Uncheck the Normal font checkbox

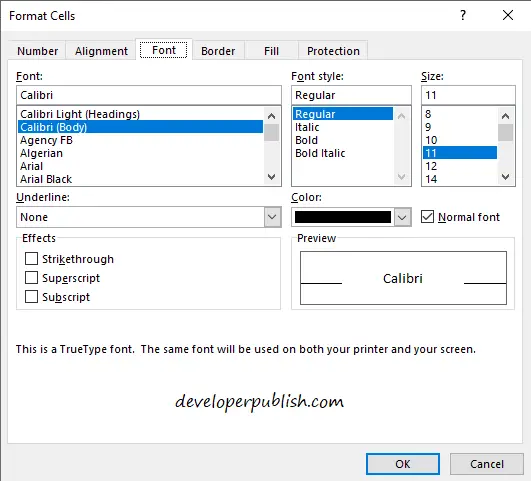pyautogui.click(x=427, y=216)
